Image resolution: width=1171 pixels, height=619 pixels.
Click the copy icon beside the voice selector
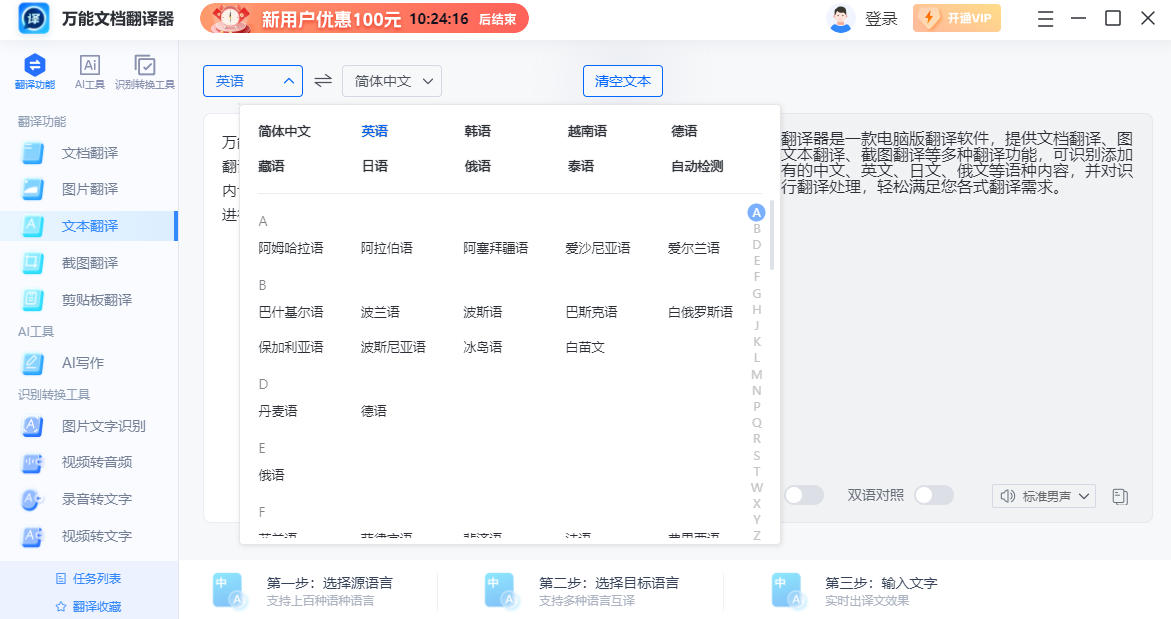1120,495
